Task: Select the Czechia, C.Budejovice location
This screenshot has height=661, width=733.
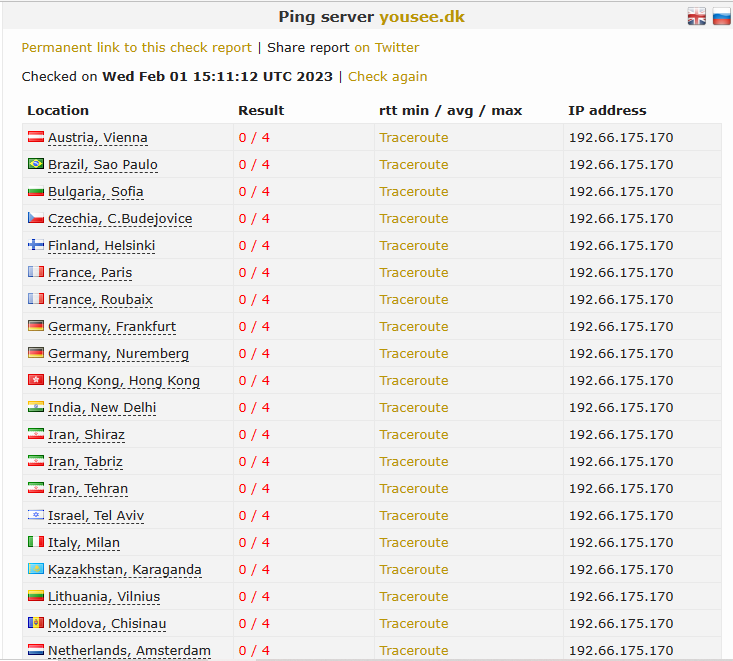Action: coord(120,219)
